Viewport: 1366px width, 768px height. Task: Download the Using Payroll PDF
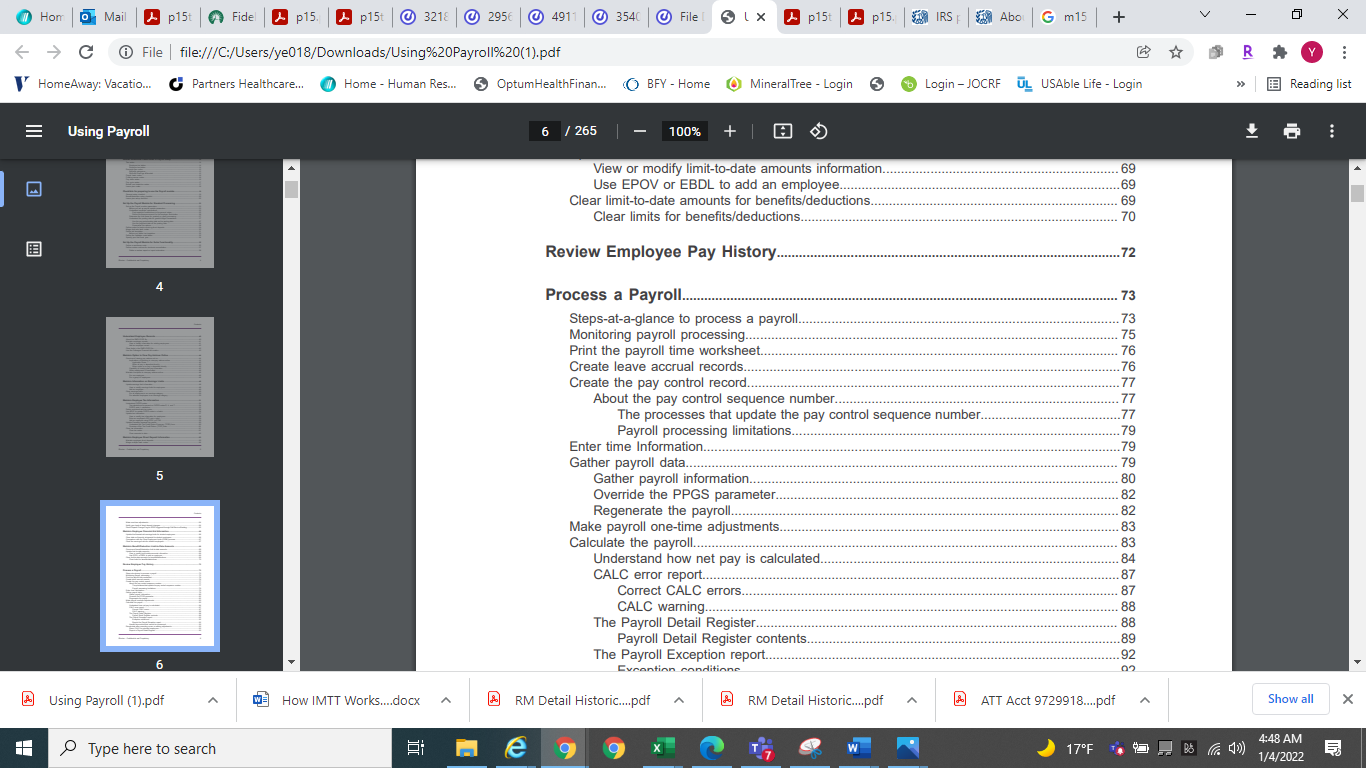tap(1252, 131)
